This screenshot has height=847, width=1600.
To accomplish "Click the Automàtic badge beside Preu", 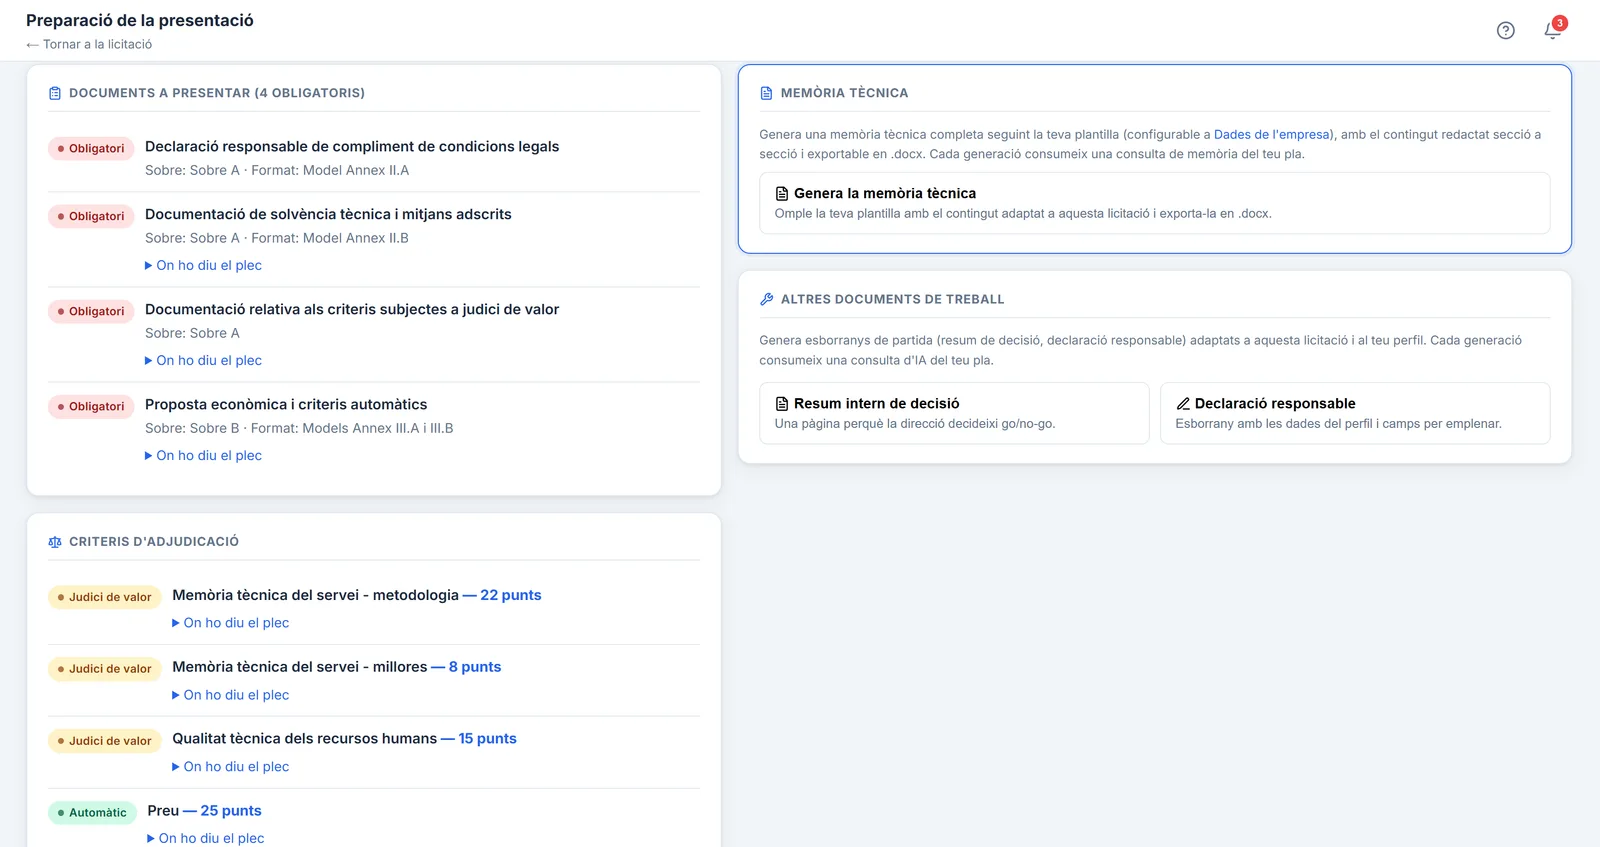I will 92,812.
